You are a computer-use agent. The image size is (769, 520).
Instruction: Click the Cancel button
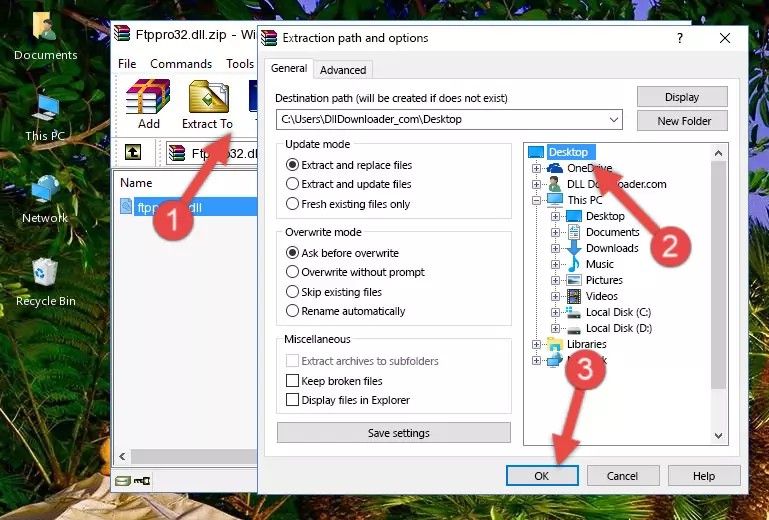[622, 476]
